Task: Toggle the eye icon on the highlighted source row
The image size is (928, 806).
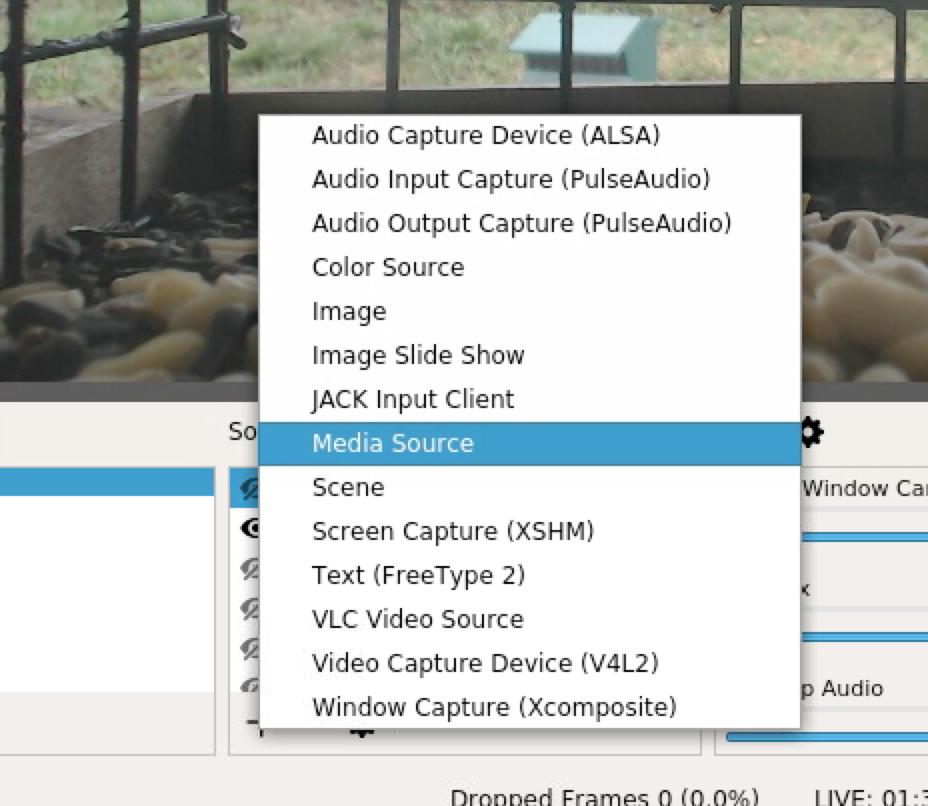Action: [x=248, y=487]
